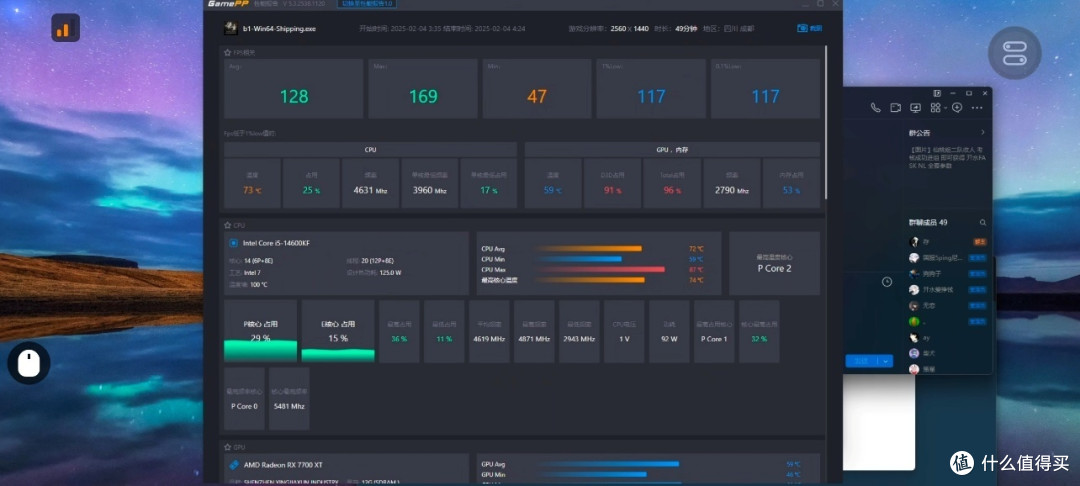Click the GPU total usage tile showing 96 %
1080x486 pixels.
[672, 183]
